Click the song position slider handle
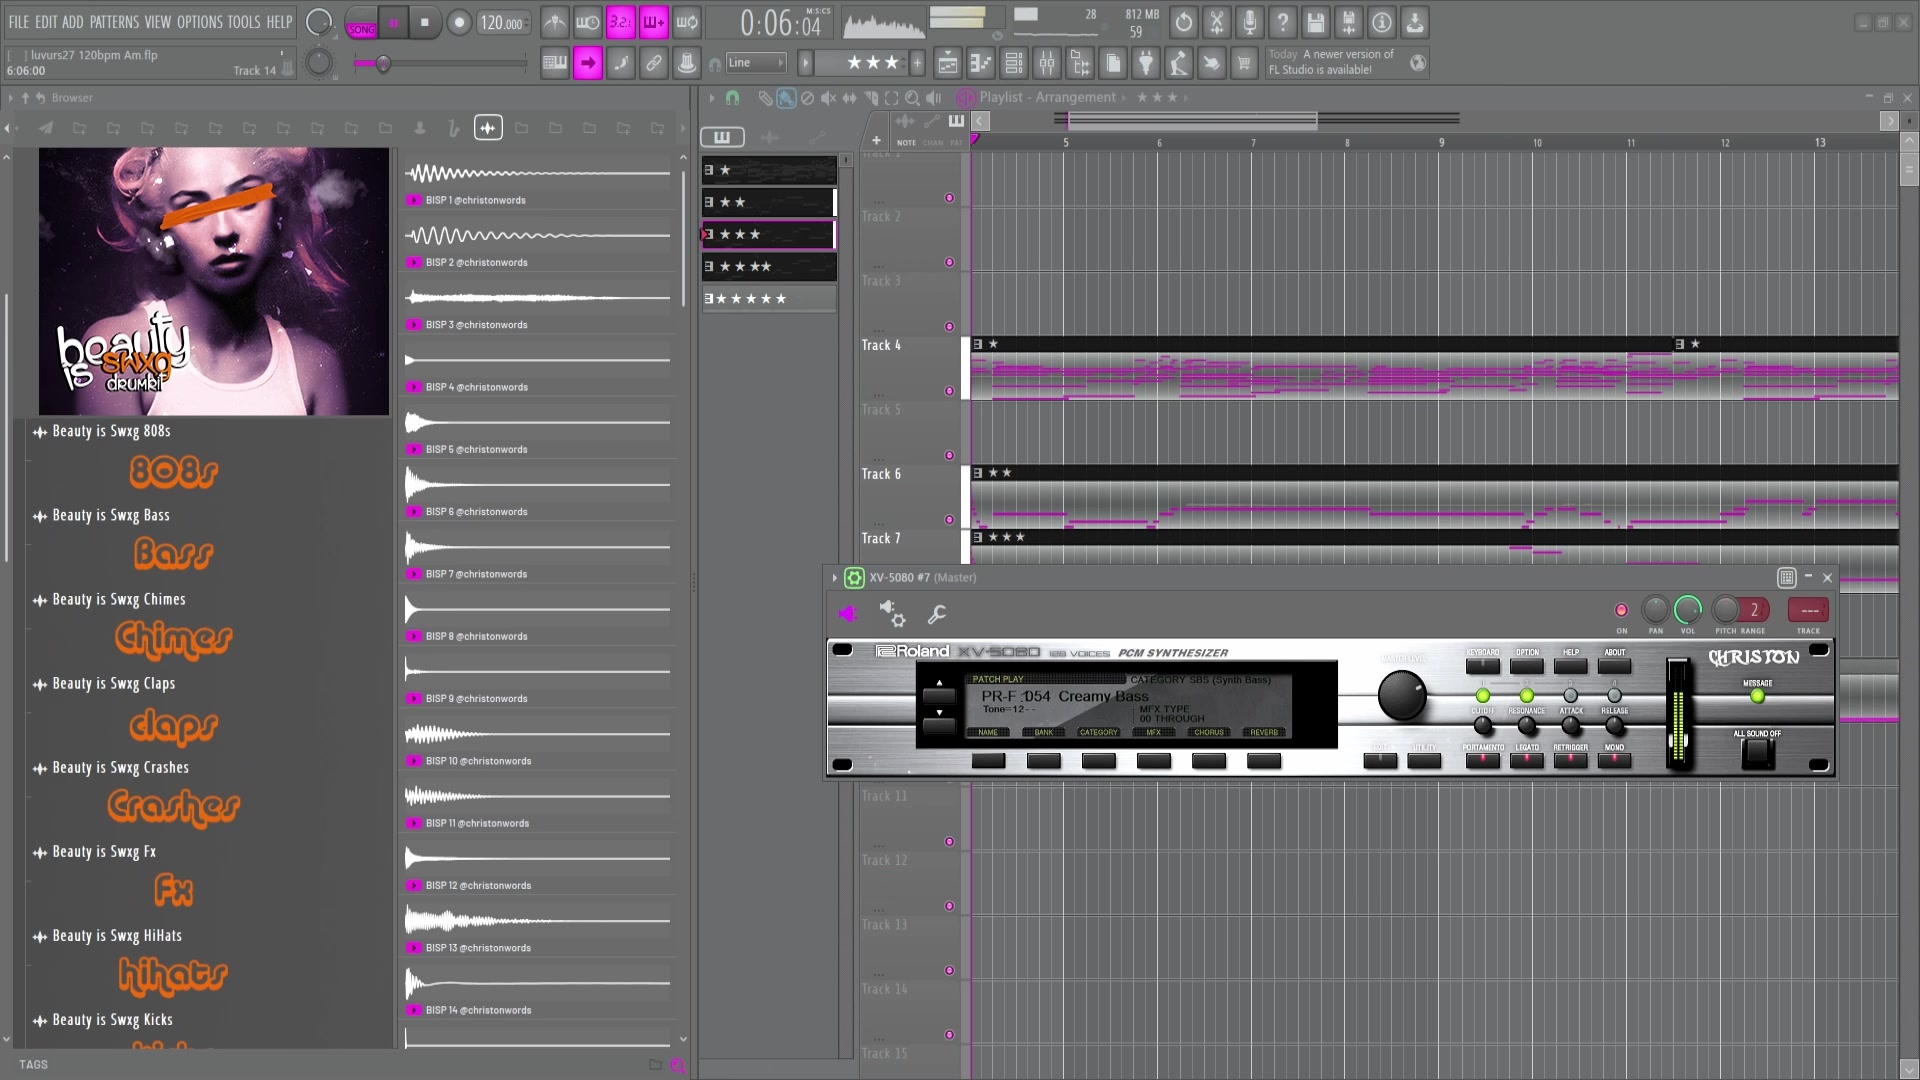Viewport: 1920px width, 1080px height. point(383,64)
